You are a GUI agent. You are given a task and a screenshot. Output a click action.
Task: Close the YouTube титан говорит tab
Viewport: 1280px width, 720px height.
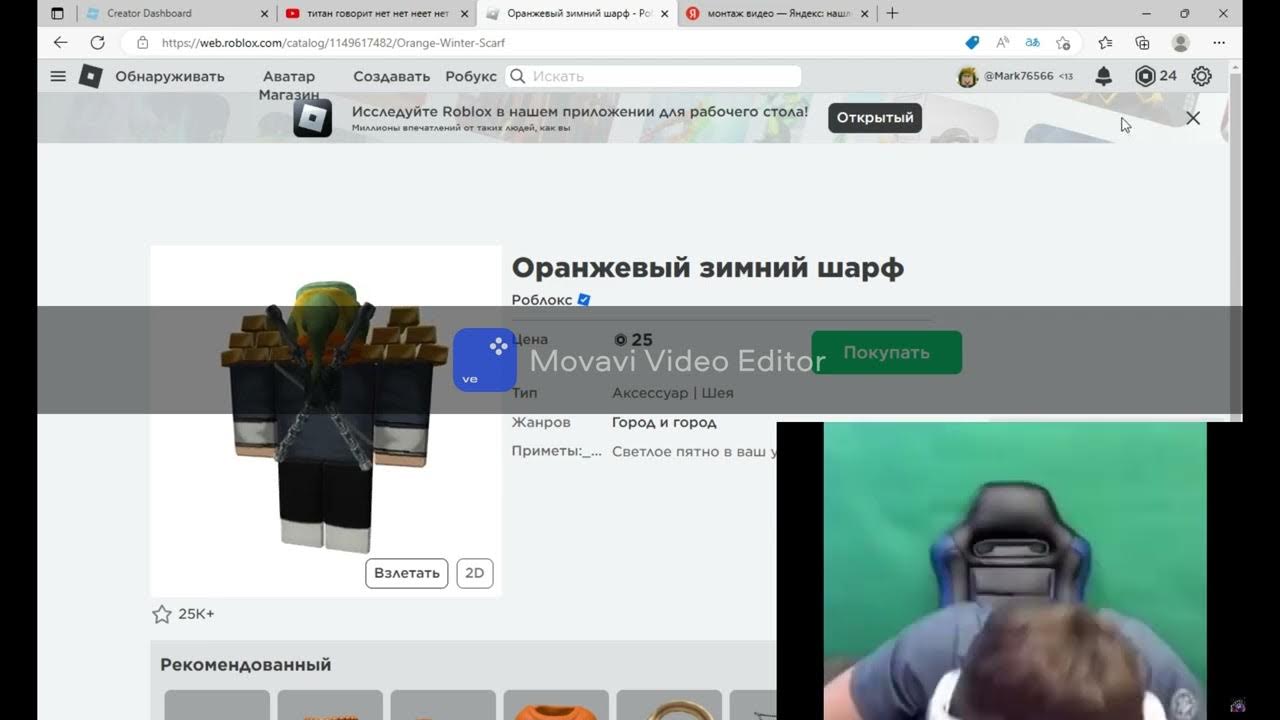(464, 13)
